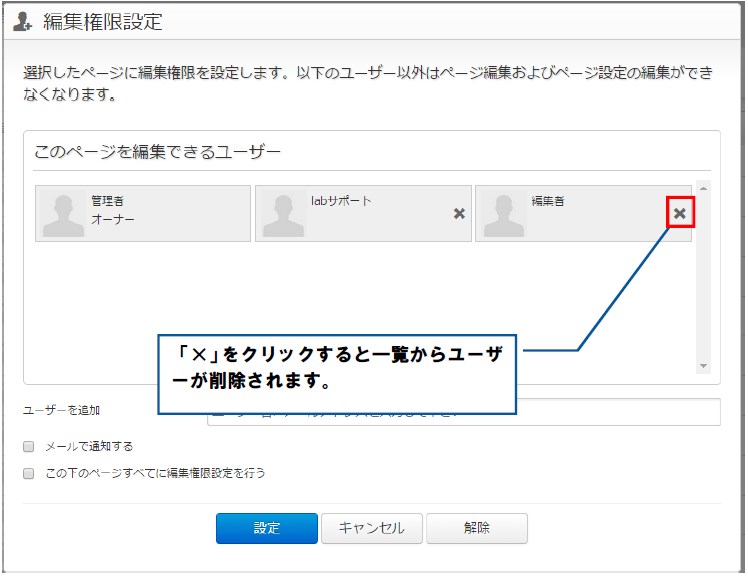This screenshot has width=748, height=576.
Task: Click the user-add icon beside 編集権限設定 title
Action: point(22,21)
